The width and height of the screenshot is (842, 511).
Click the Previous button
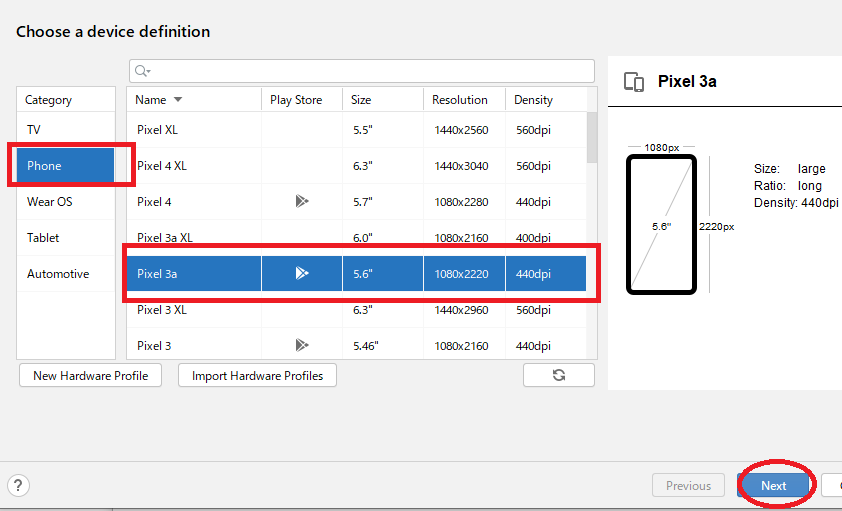tap(688, 485)
